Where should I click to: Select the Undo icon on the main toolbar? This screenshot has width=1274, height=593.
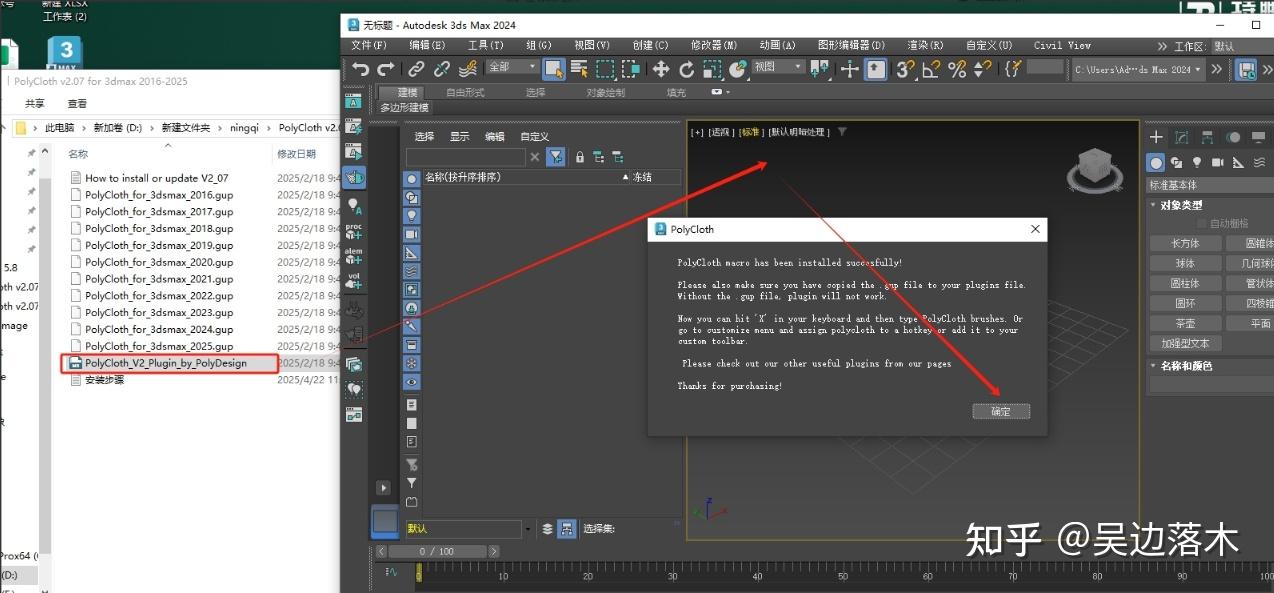(361, 68)
